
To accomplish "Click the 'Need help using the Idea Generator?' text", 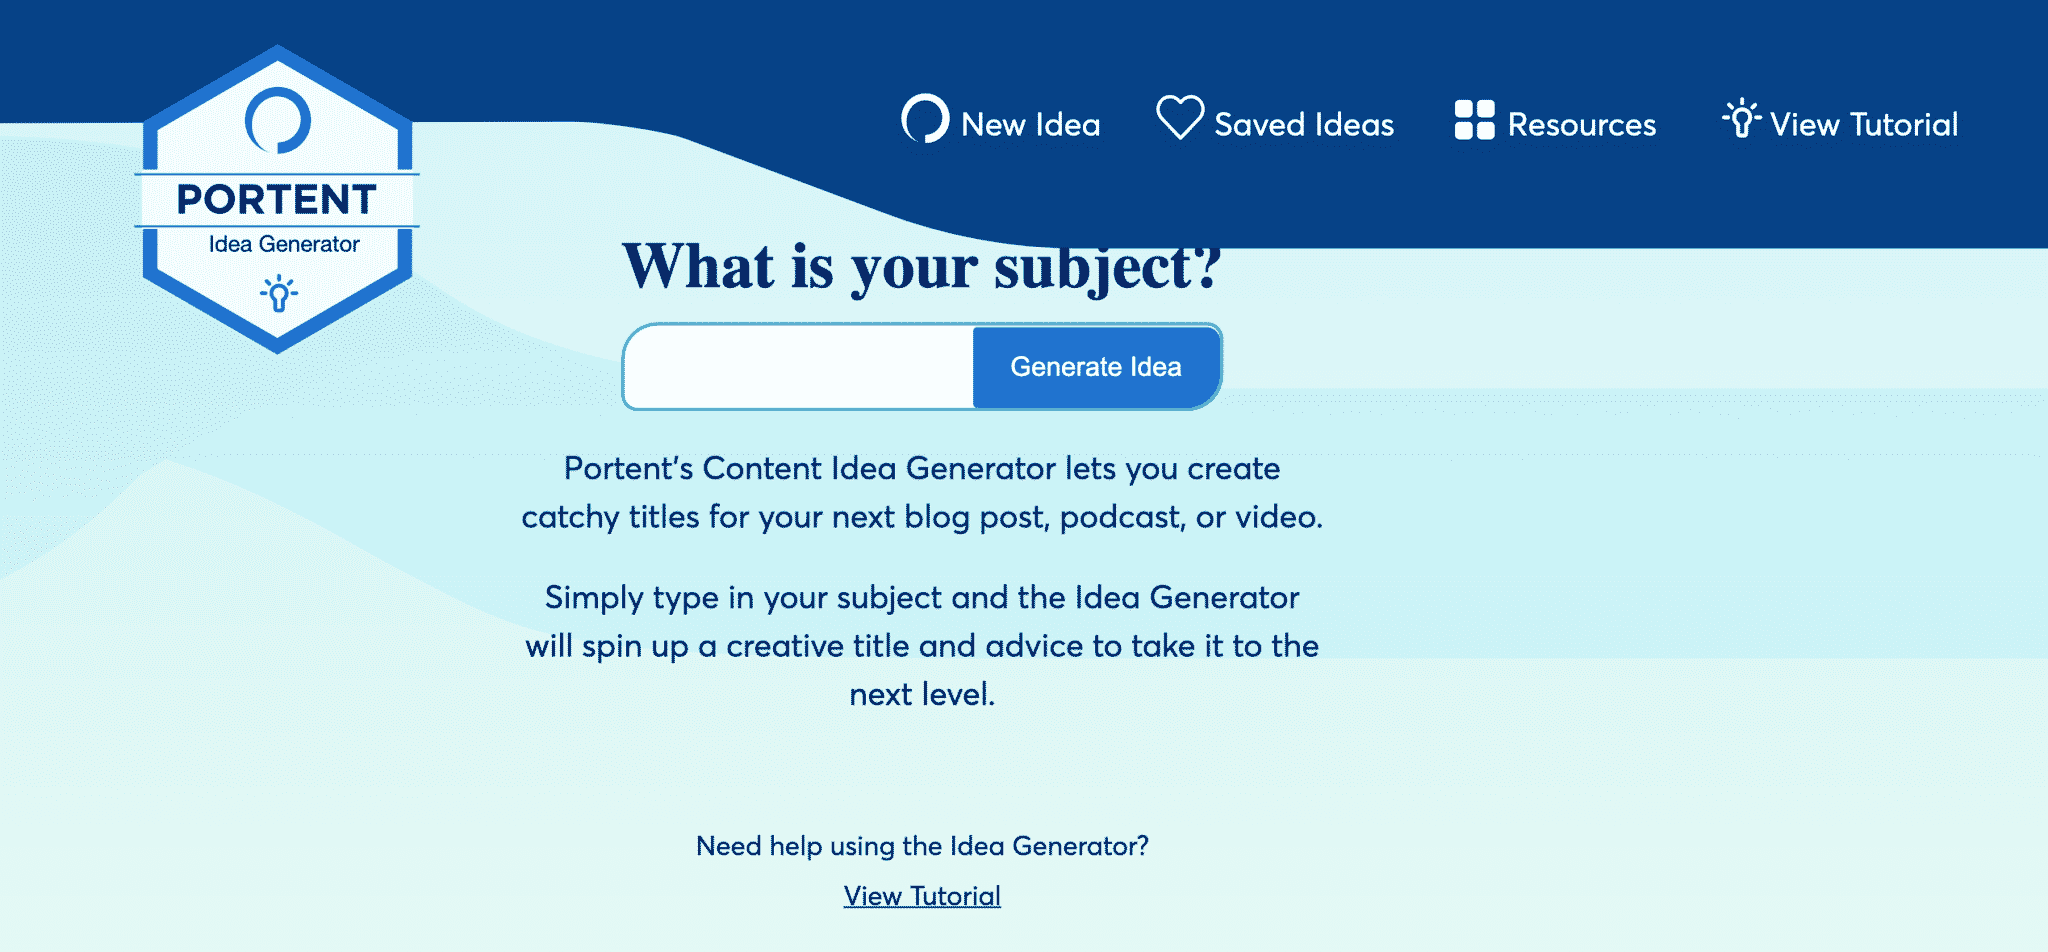I will click(x=922, y=846).
